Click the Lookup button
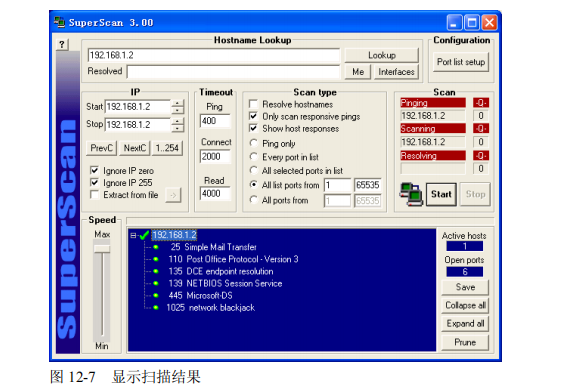This screenshot has width=571, height=392. (382, 55)
